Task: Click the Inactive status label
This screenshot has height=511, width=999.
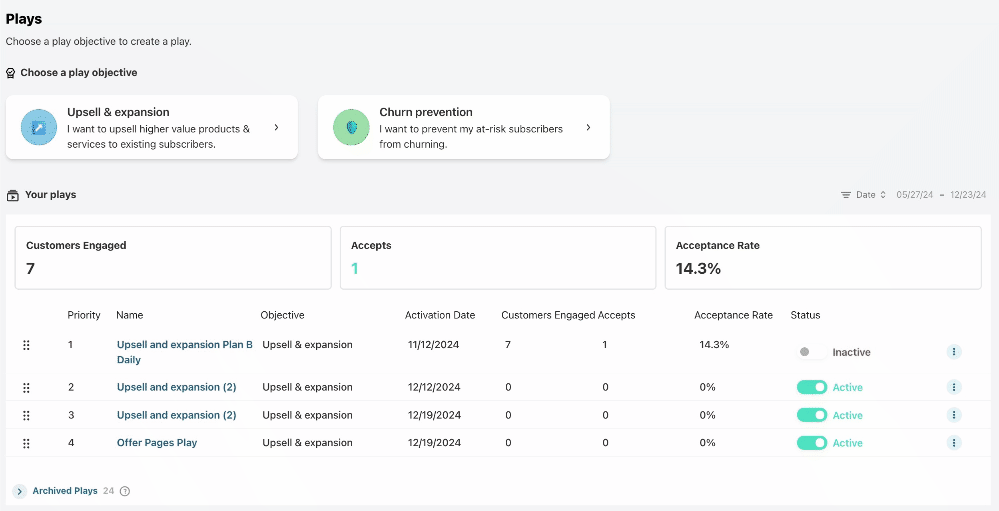Action: tap(851, 352)
